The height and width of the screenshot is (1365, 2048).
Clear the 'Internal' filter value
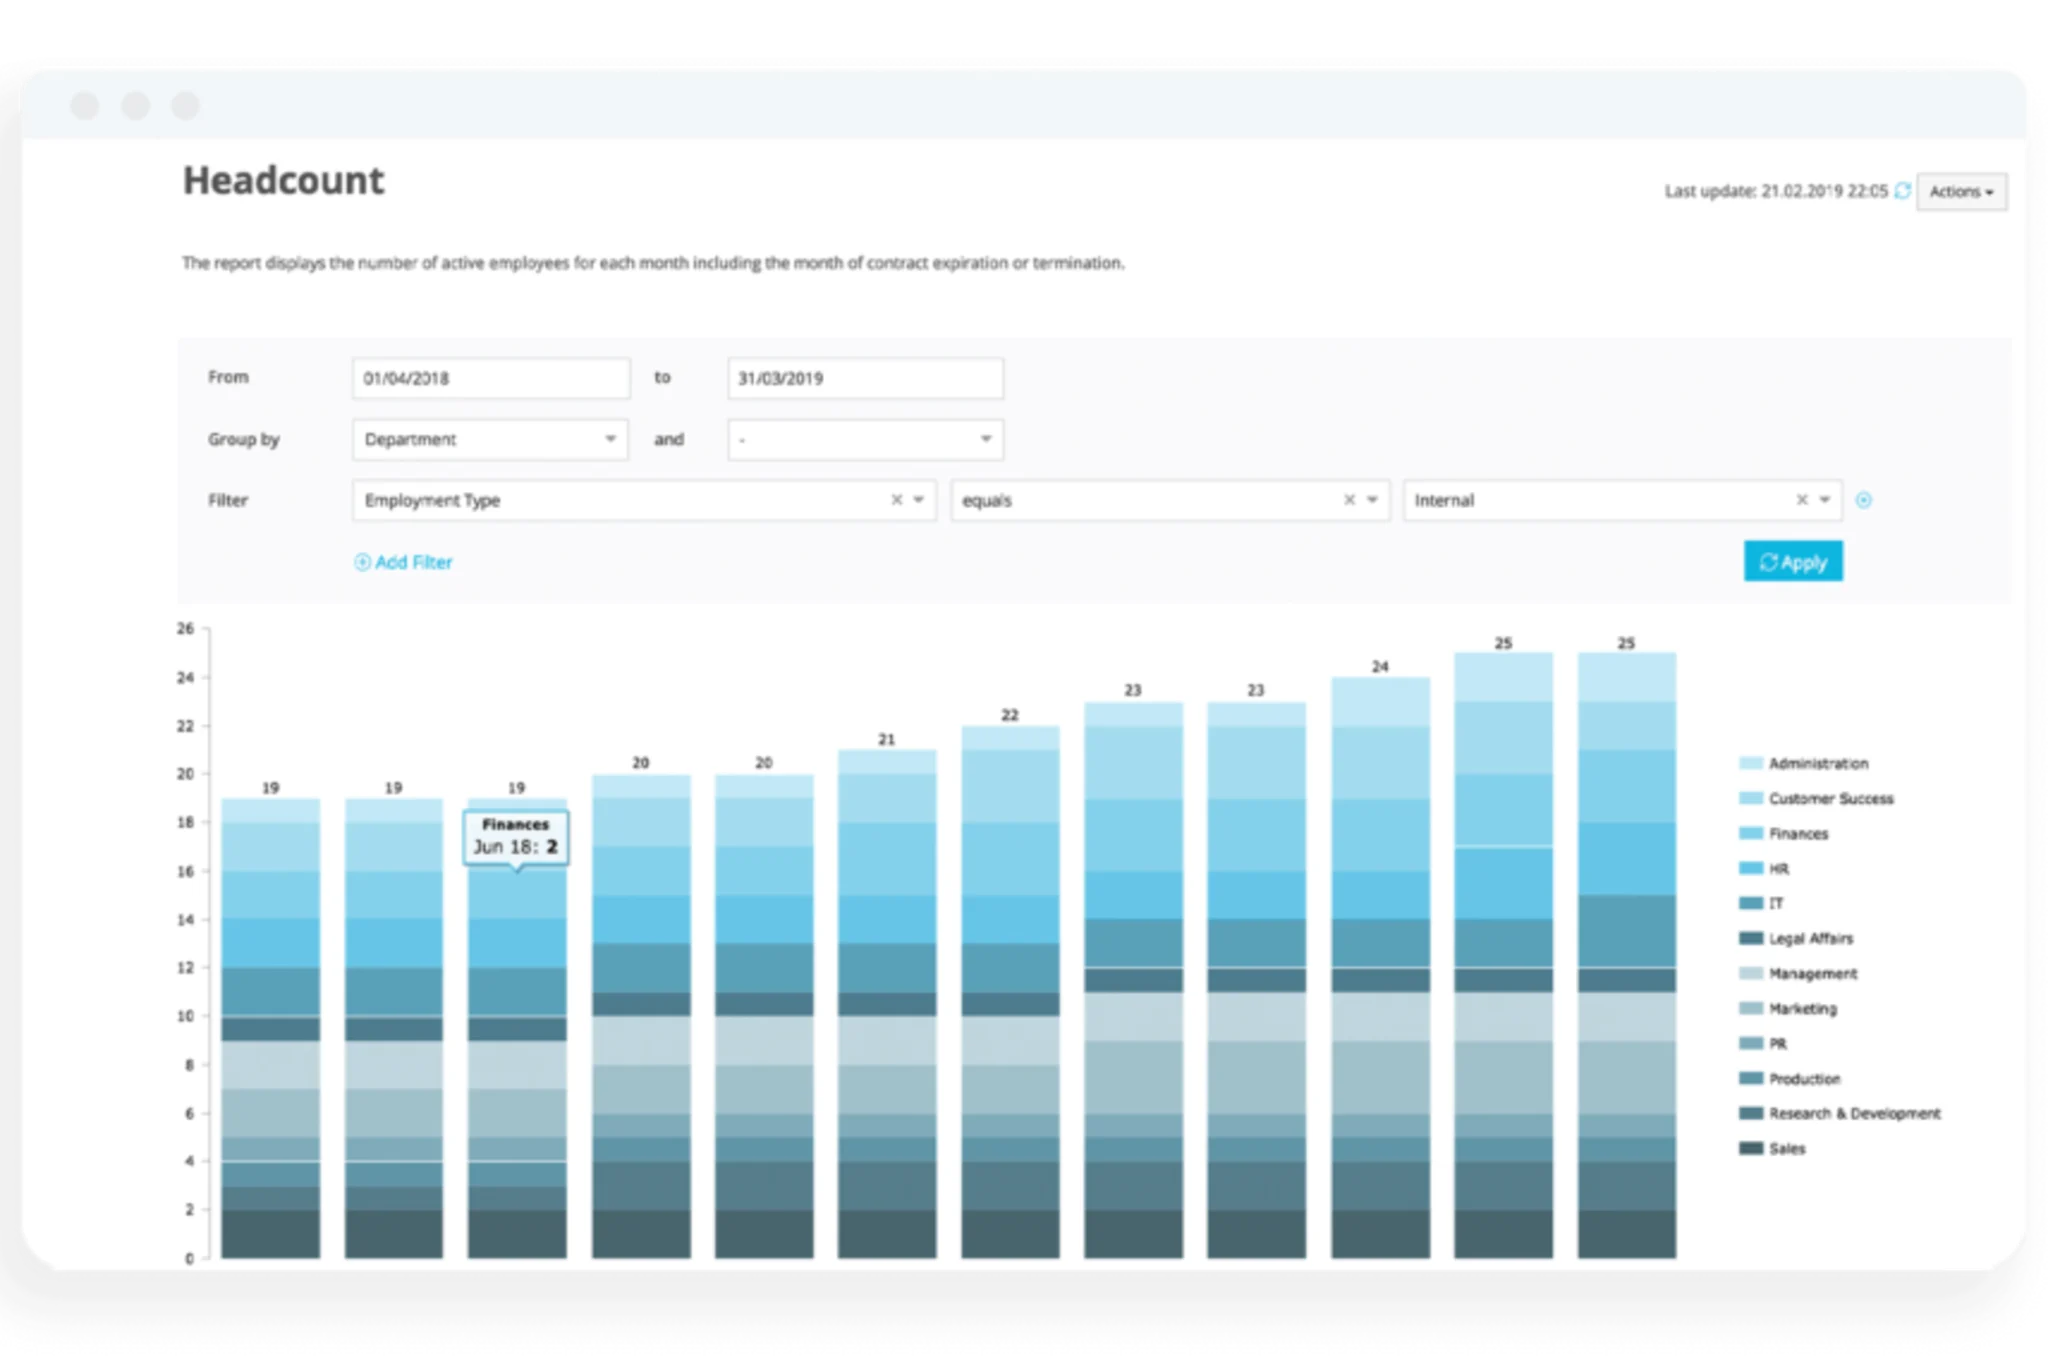[x=1801, y=500]
